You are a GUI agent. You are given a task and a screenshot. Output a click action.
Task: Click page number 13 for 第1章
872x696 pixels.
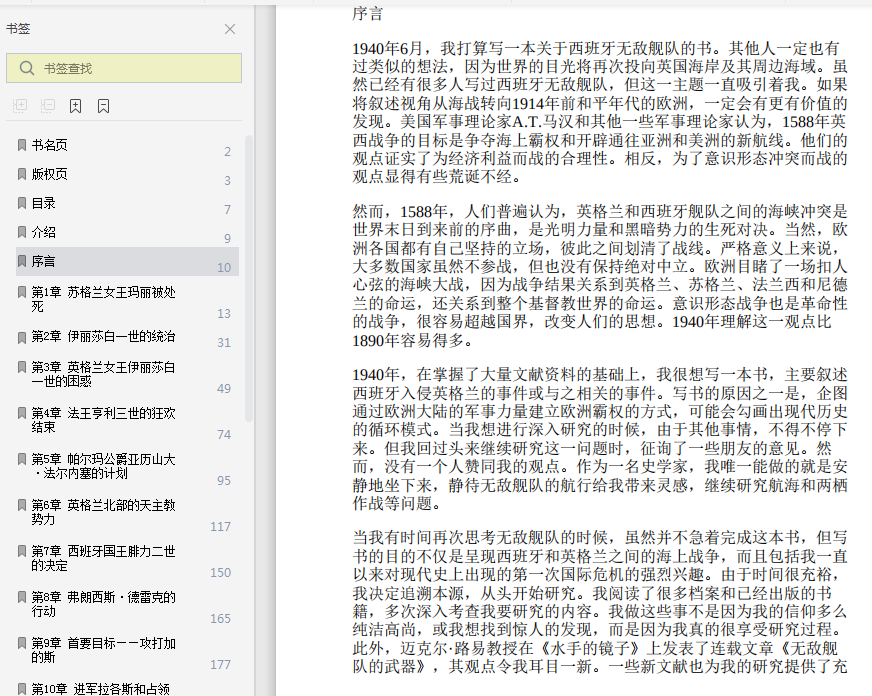point(224,314)
